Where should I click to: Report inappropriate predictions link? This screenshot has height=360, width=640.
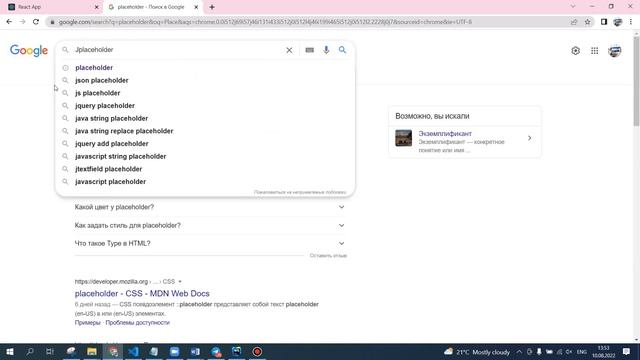300,192
